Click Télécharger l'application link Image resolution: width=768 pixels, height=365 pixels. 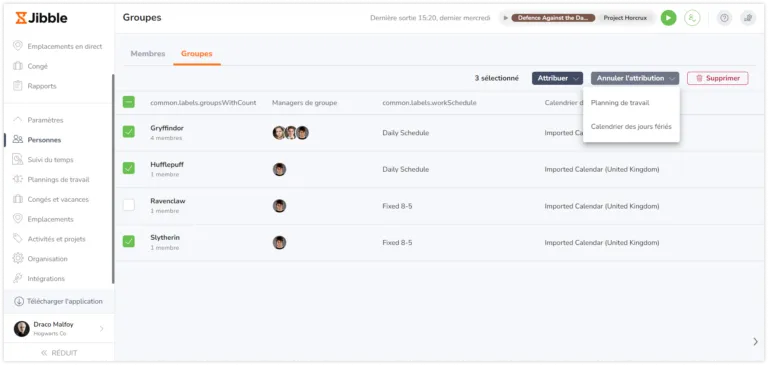(59, 301)
